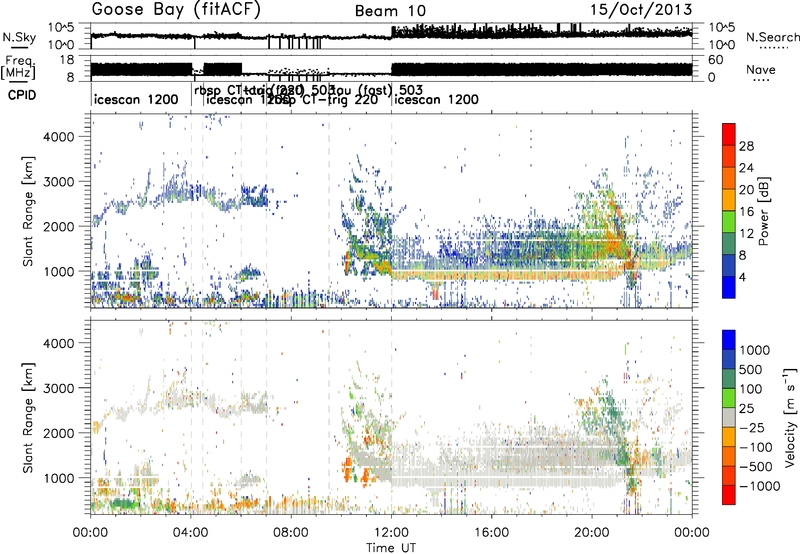Viewport: 800px width, 554px height.
Task: Click the '16' label on the Power scale
Action: coord(746,212)
